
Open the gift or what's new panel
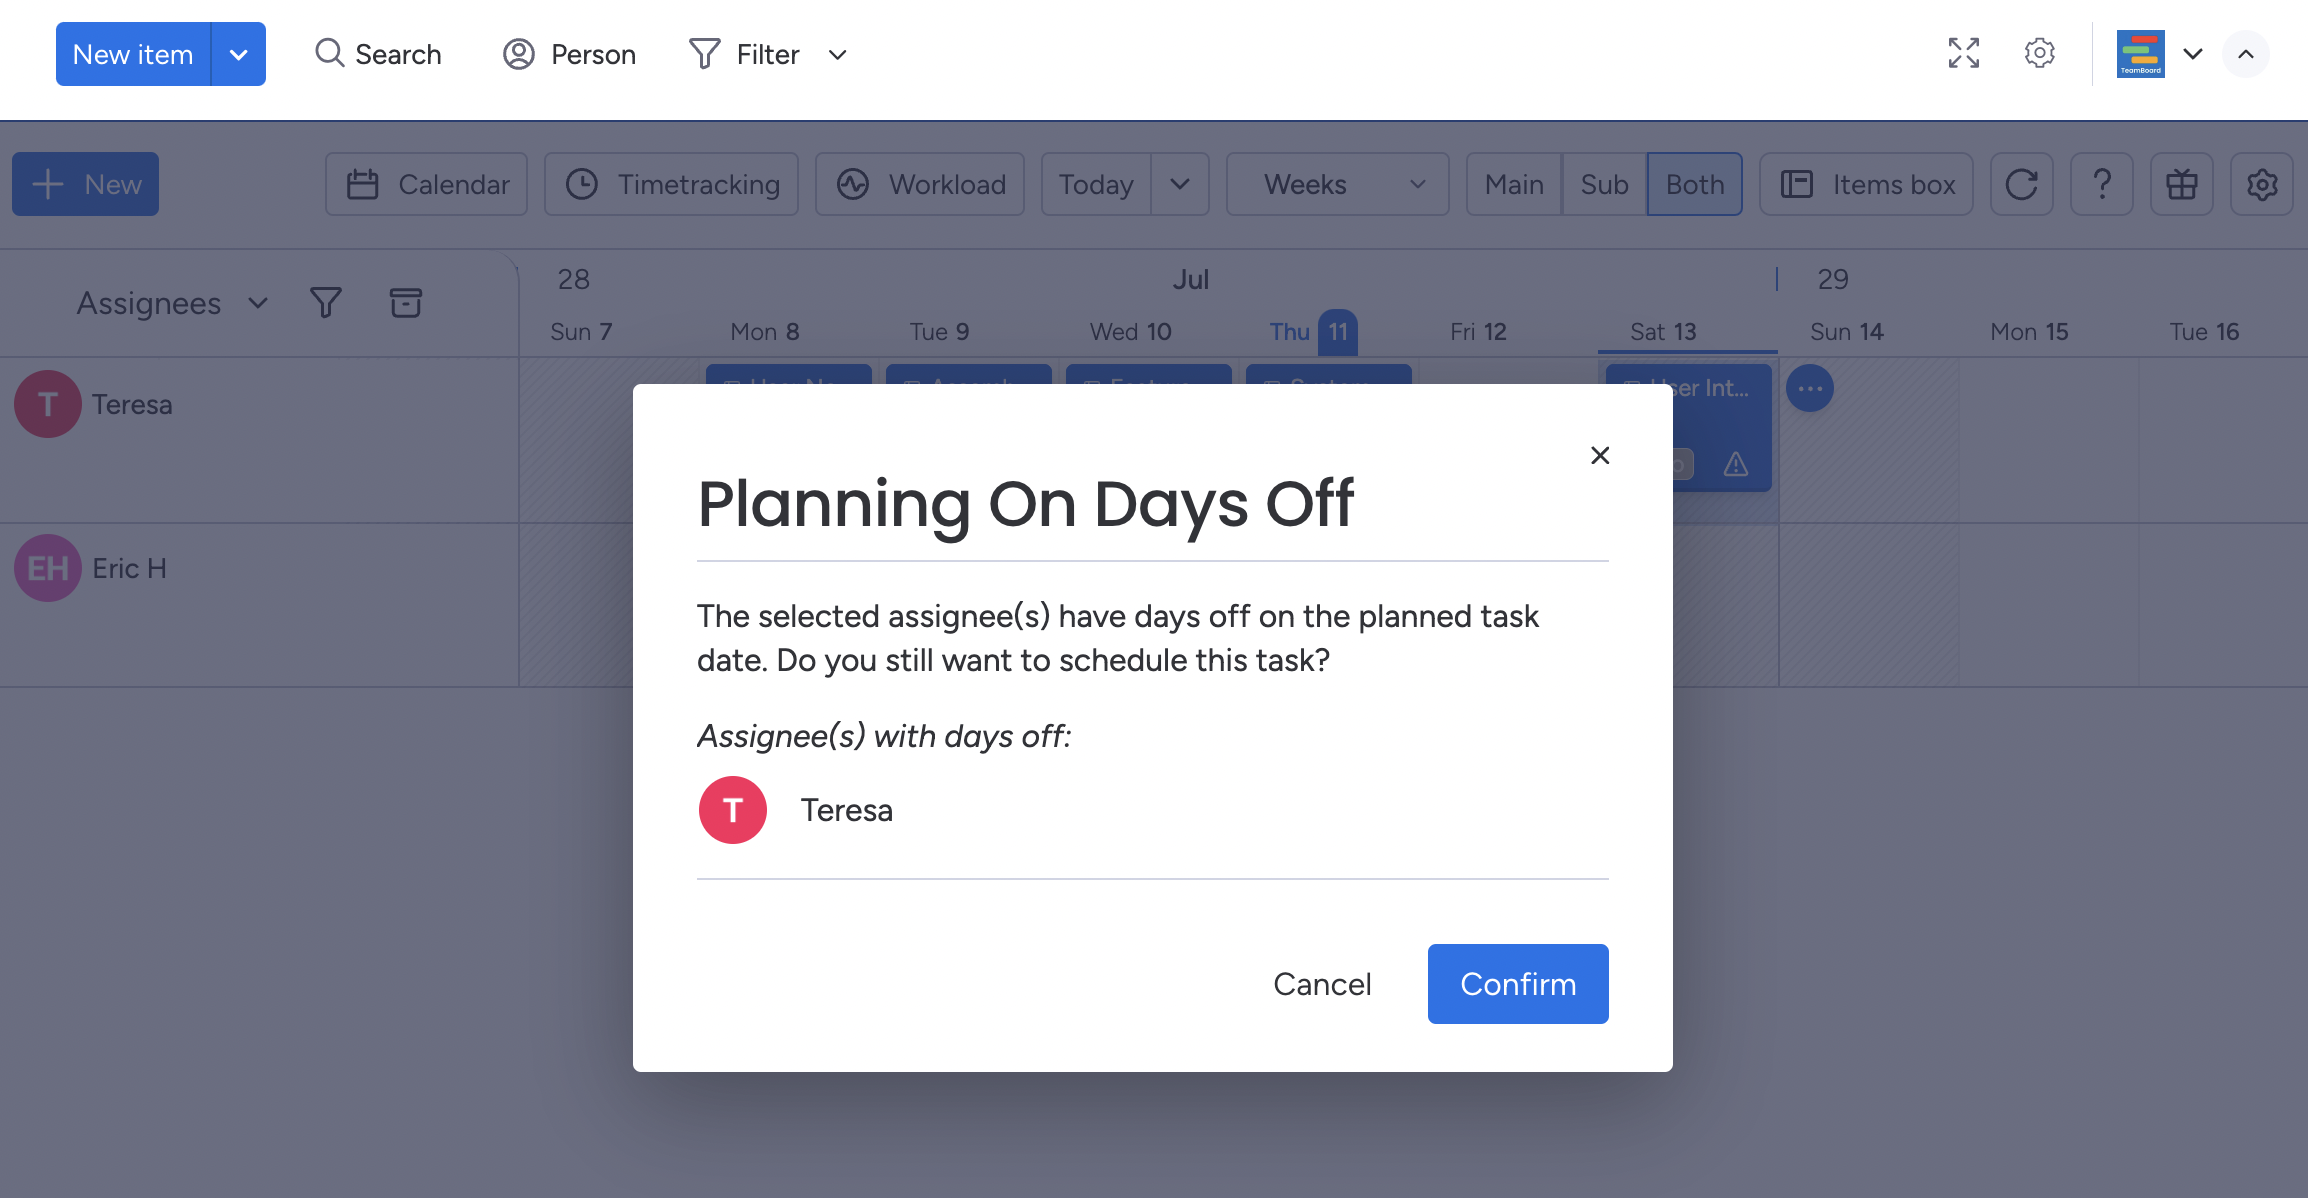[2182, 184]
